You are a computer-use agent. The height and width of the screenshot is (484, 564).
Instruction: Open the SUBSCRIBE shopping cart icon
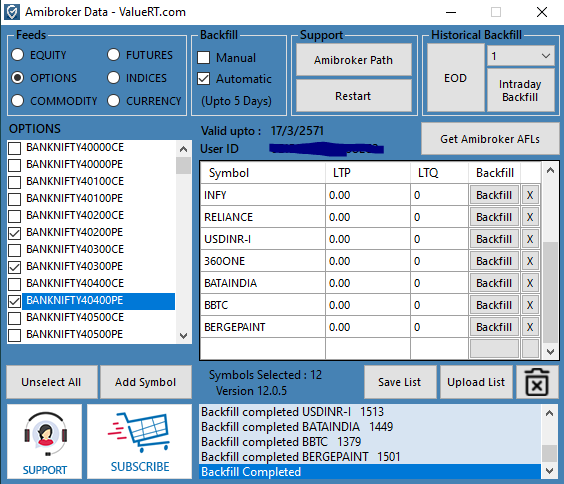click(x=140, y=442)
